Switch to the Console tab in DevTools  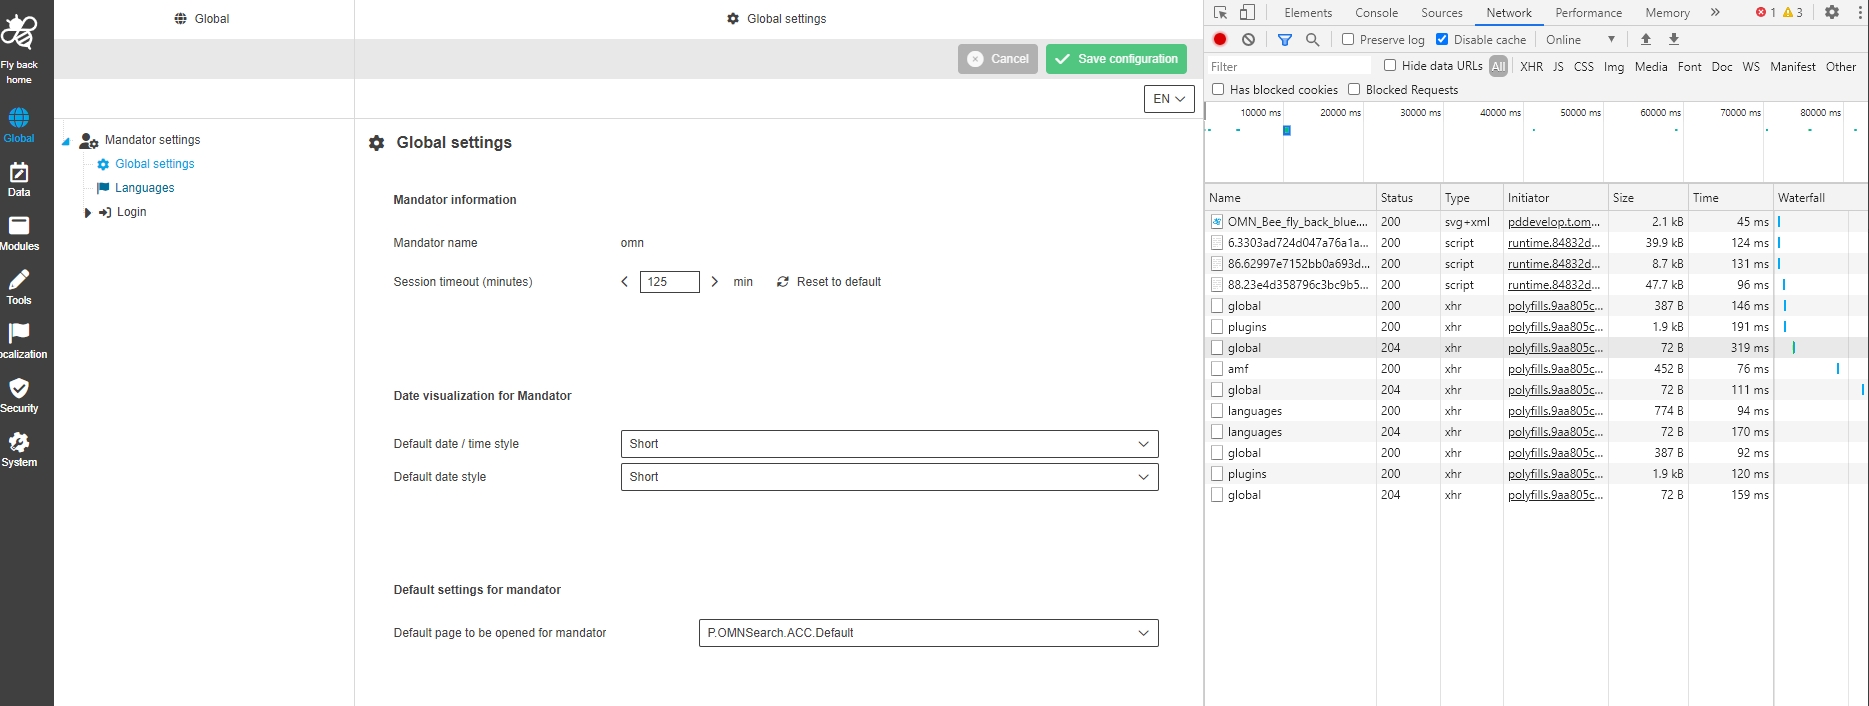click(1376, 13)
